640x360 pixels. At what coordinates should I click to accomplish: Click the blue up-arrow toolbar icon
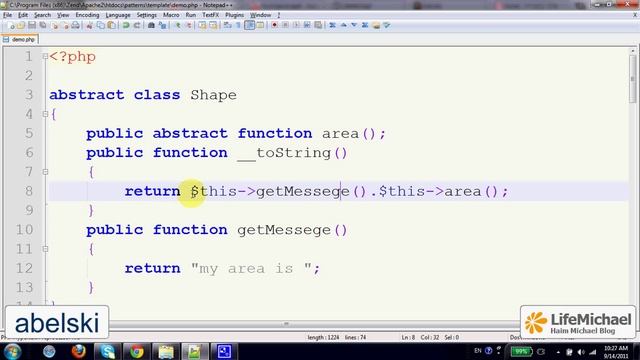pos(343,25)
